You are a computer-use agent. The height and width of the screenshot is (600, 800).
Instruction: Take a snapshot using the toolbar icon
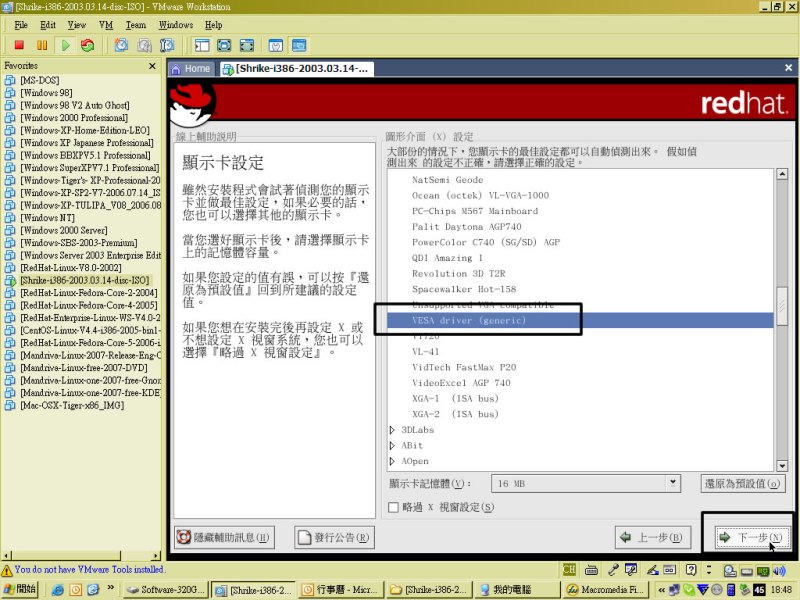click(121, 45)
